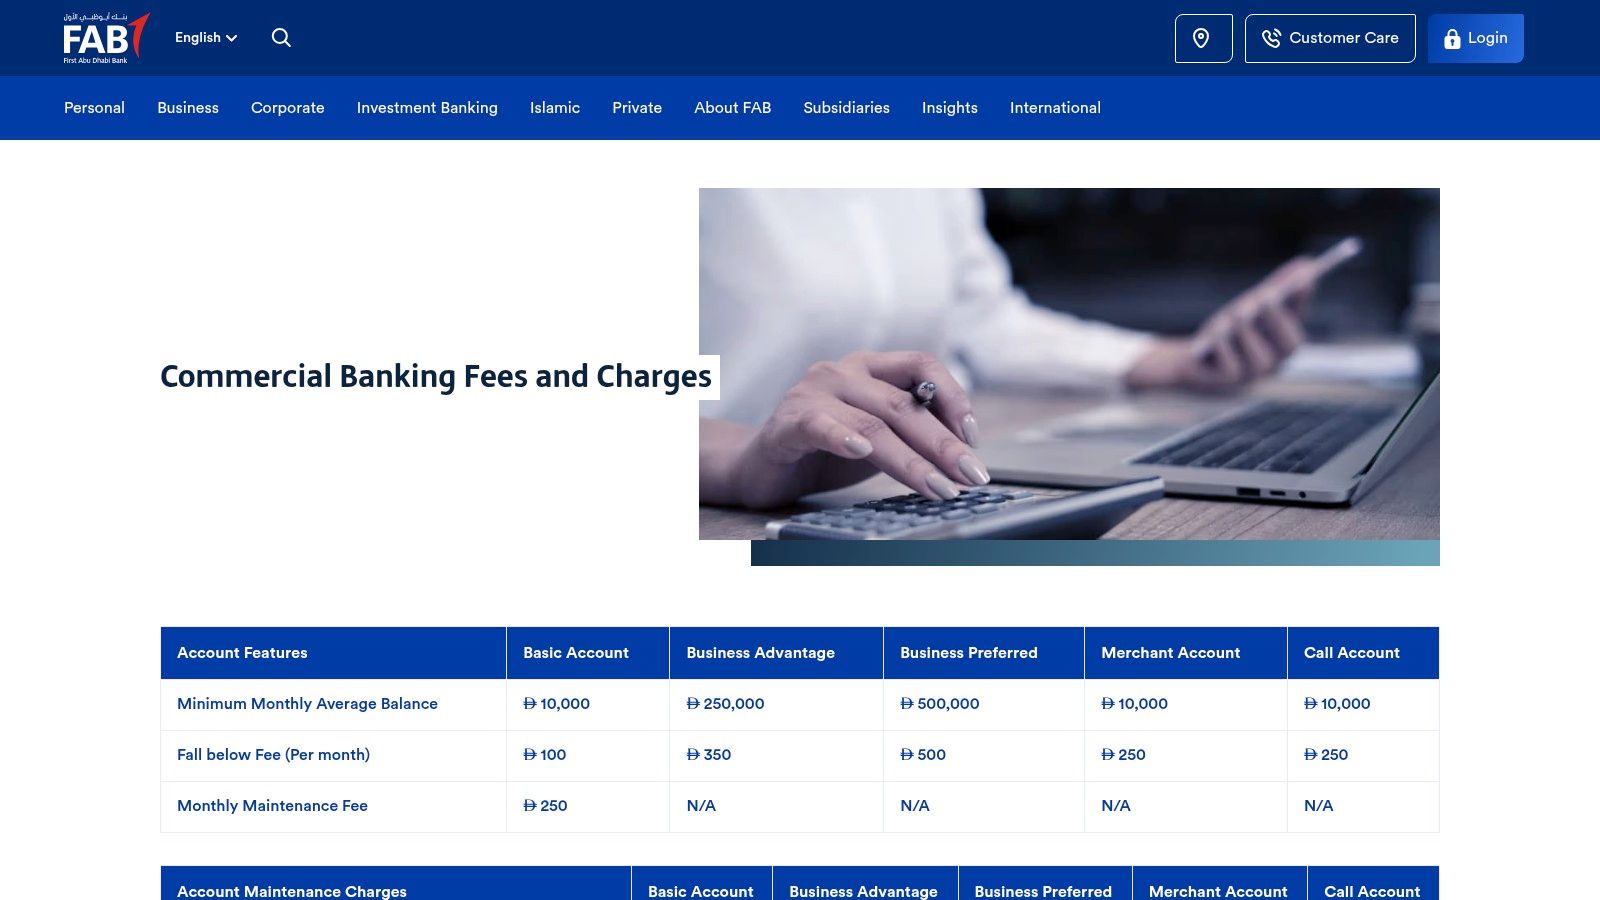
Task: Open the About FAB page
Action: point(732,107)
